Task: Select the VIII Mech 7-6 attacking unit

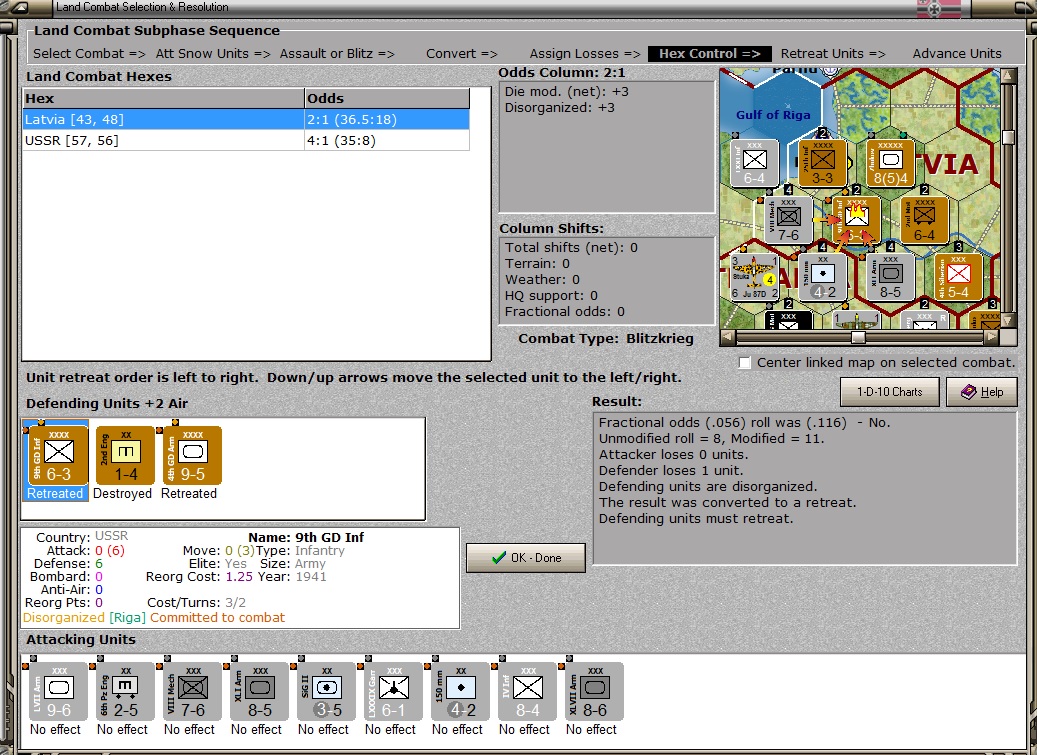Action: [192, 692]
